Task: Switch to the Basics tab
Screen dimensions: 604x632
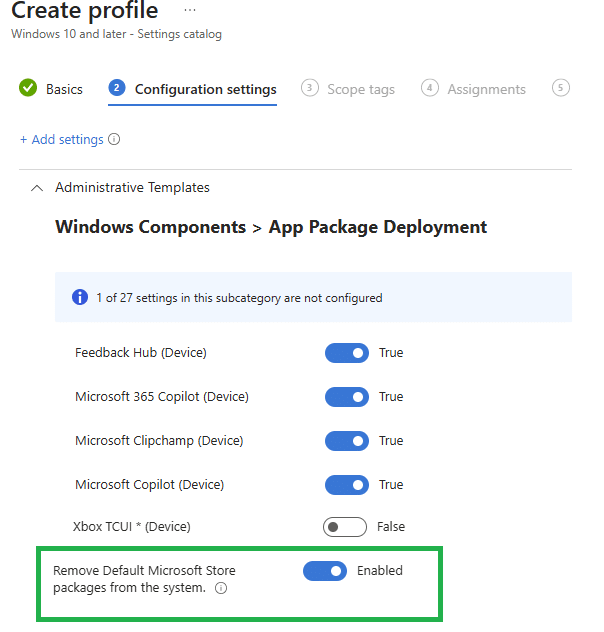Action: point(64,89)
